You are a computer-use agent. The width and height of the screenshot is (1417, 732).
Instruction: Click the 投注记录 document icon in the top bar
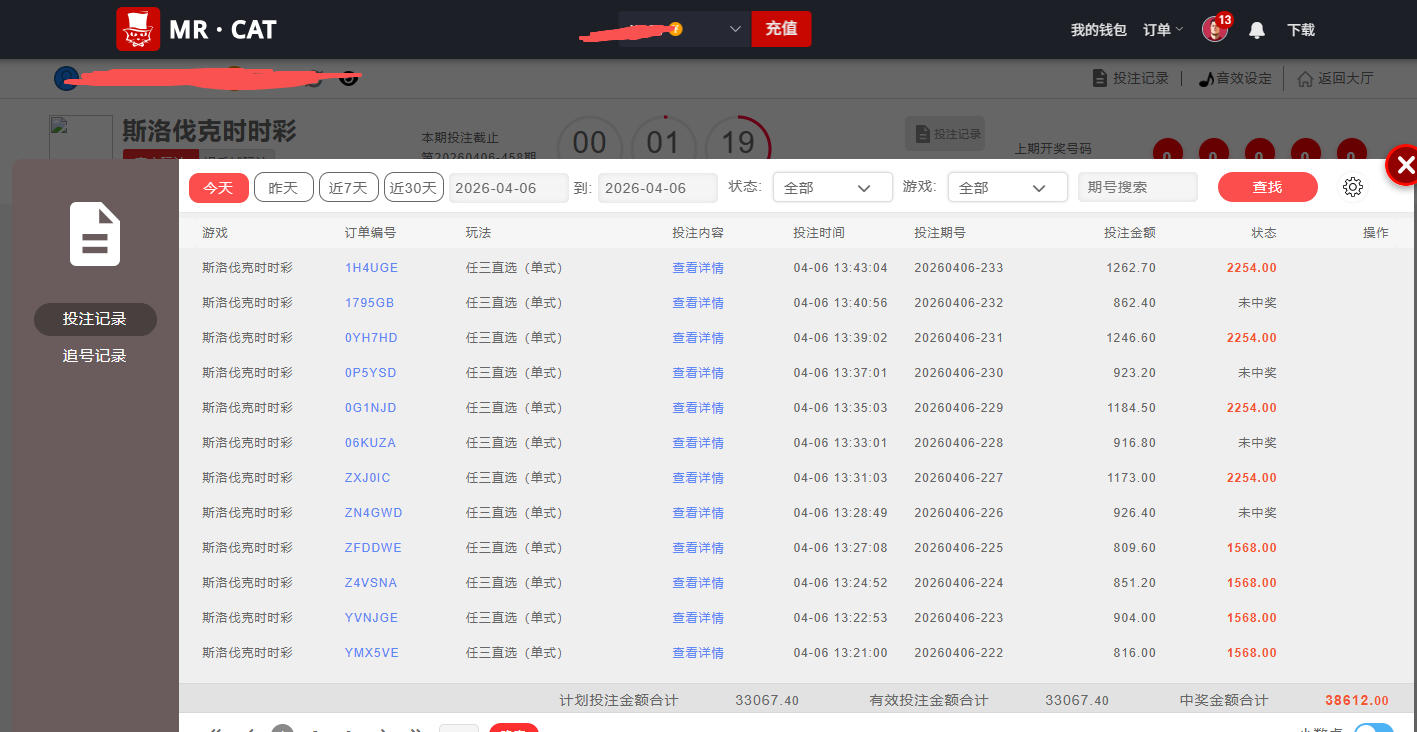[x=1100, y=78]
